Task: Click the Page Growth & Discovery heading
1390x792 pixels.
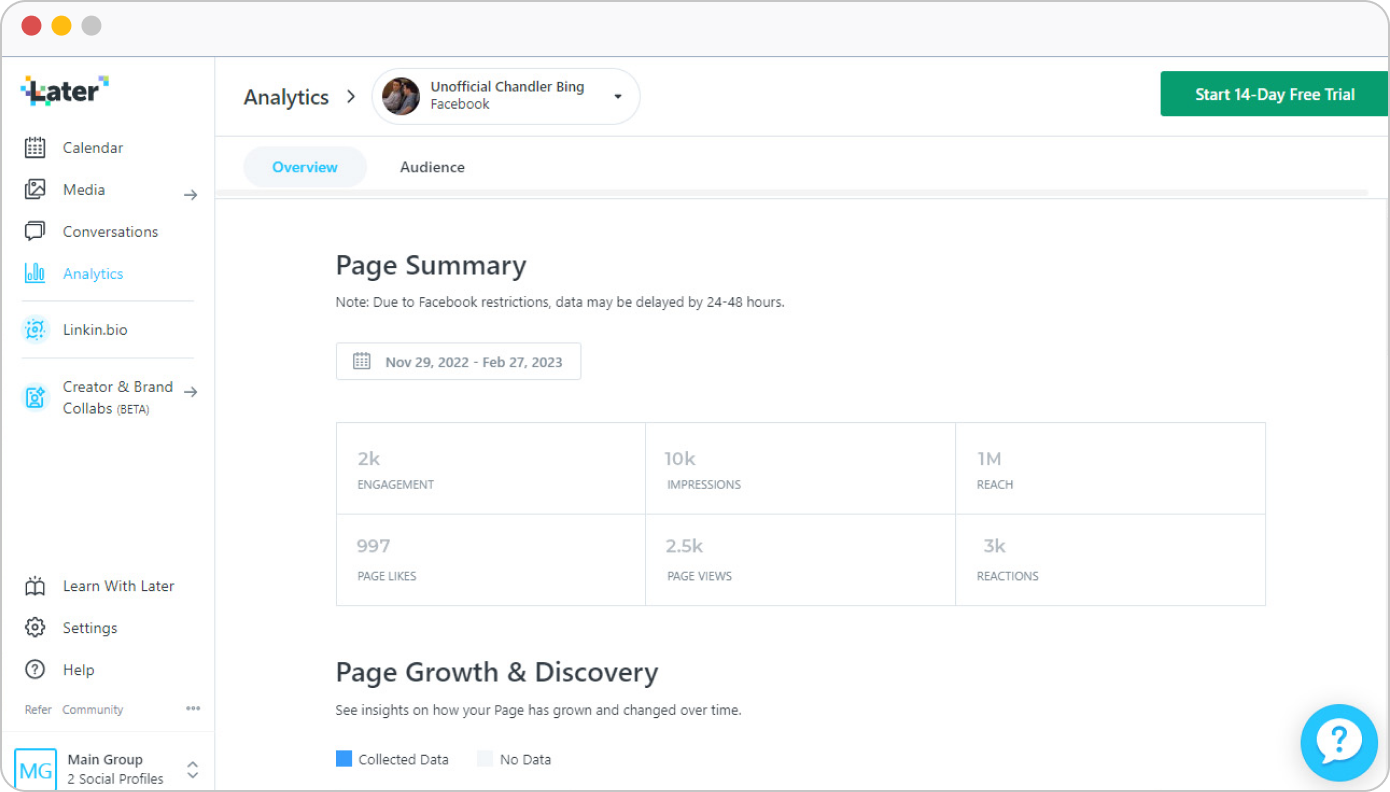Action: (x=497, y=672)
